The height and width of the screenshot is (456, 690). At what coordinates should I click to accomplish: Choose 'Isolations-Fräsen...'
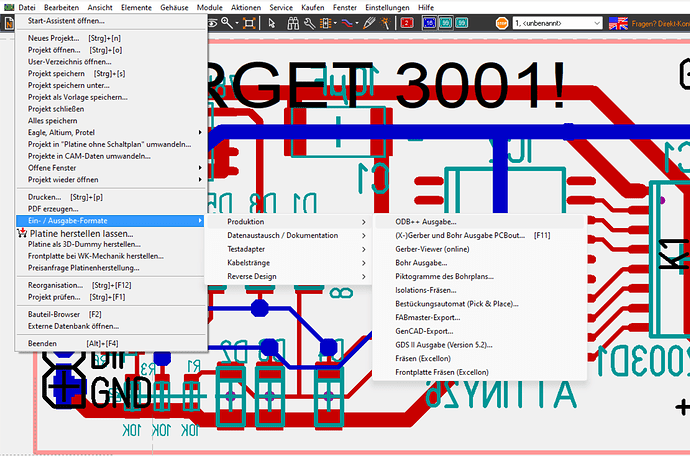pyautogui.click(x=480, y=290)
